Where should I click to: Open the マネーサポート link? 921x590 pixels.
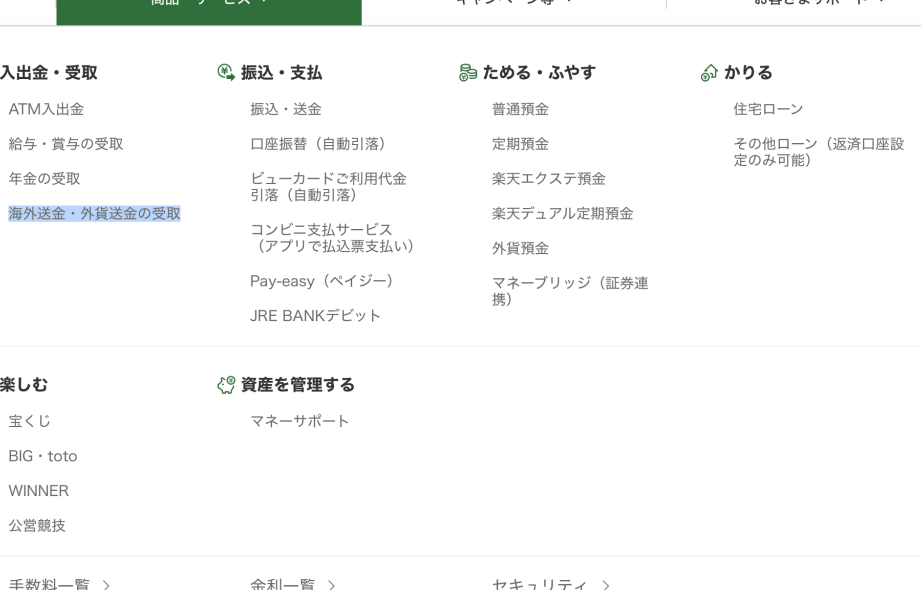pyautogui.click(x=300, y=421)
